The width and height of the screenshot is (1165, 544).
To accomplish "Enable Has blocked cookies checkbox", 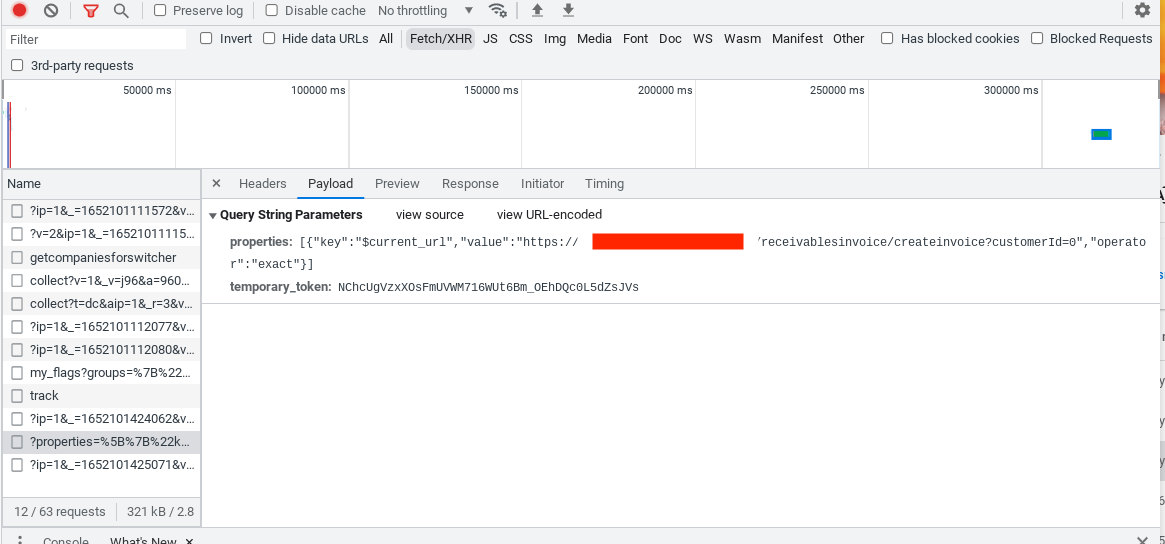I will pos(887,39).
